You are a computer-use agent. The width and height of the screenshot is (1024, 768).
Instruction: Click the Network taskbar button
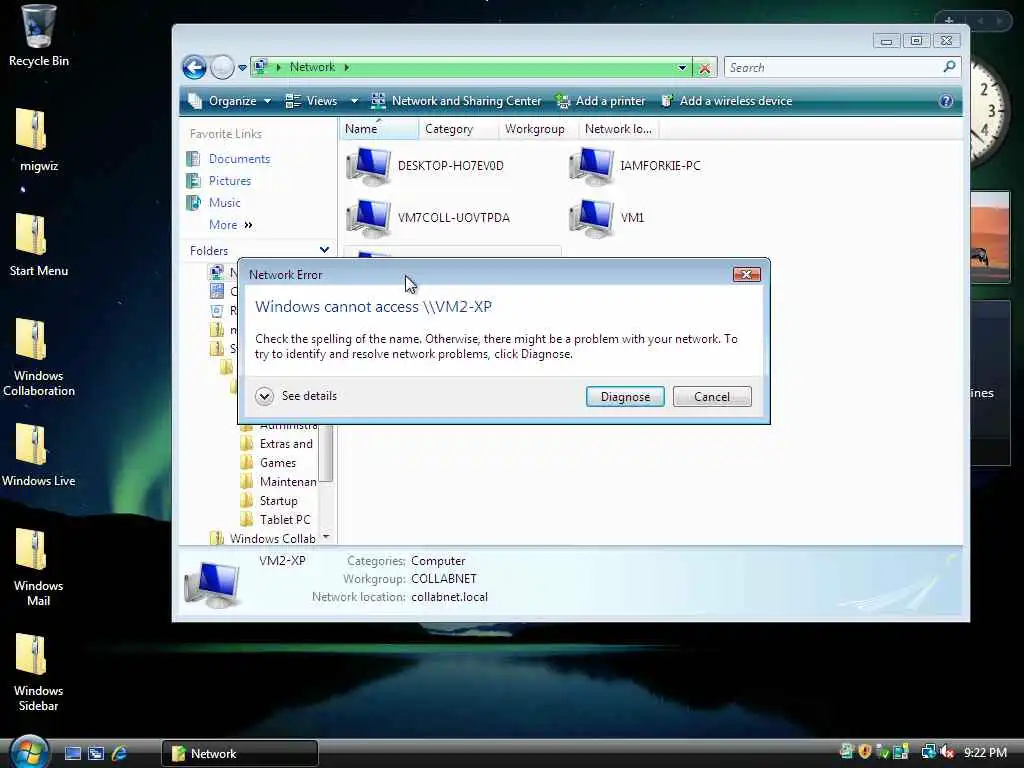[x=239, y=754]
